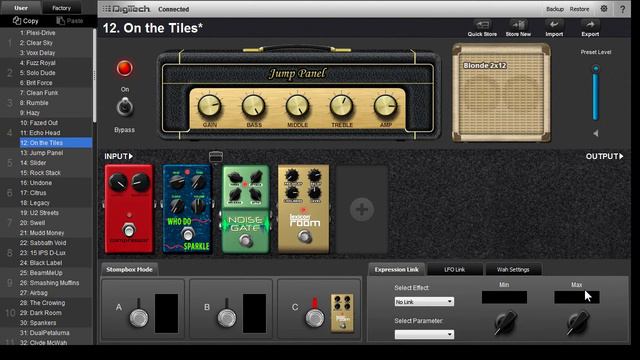The image size is (640, 360).
Task: Adjust the Preset Level slider
Action: click(x=596, y=93)
